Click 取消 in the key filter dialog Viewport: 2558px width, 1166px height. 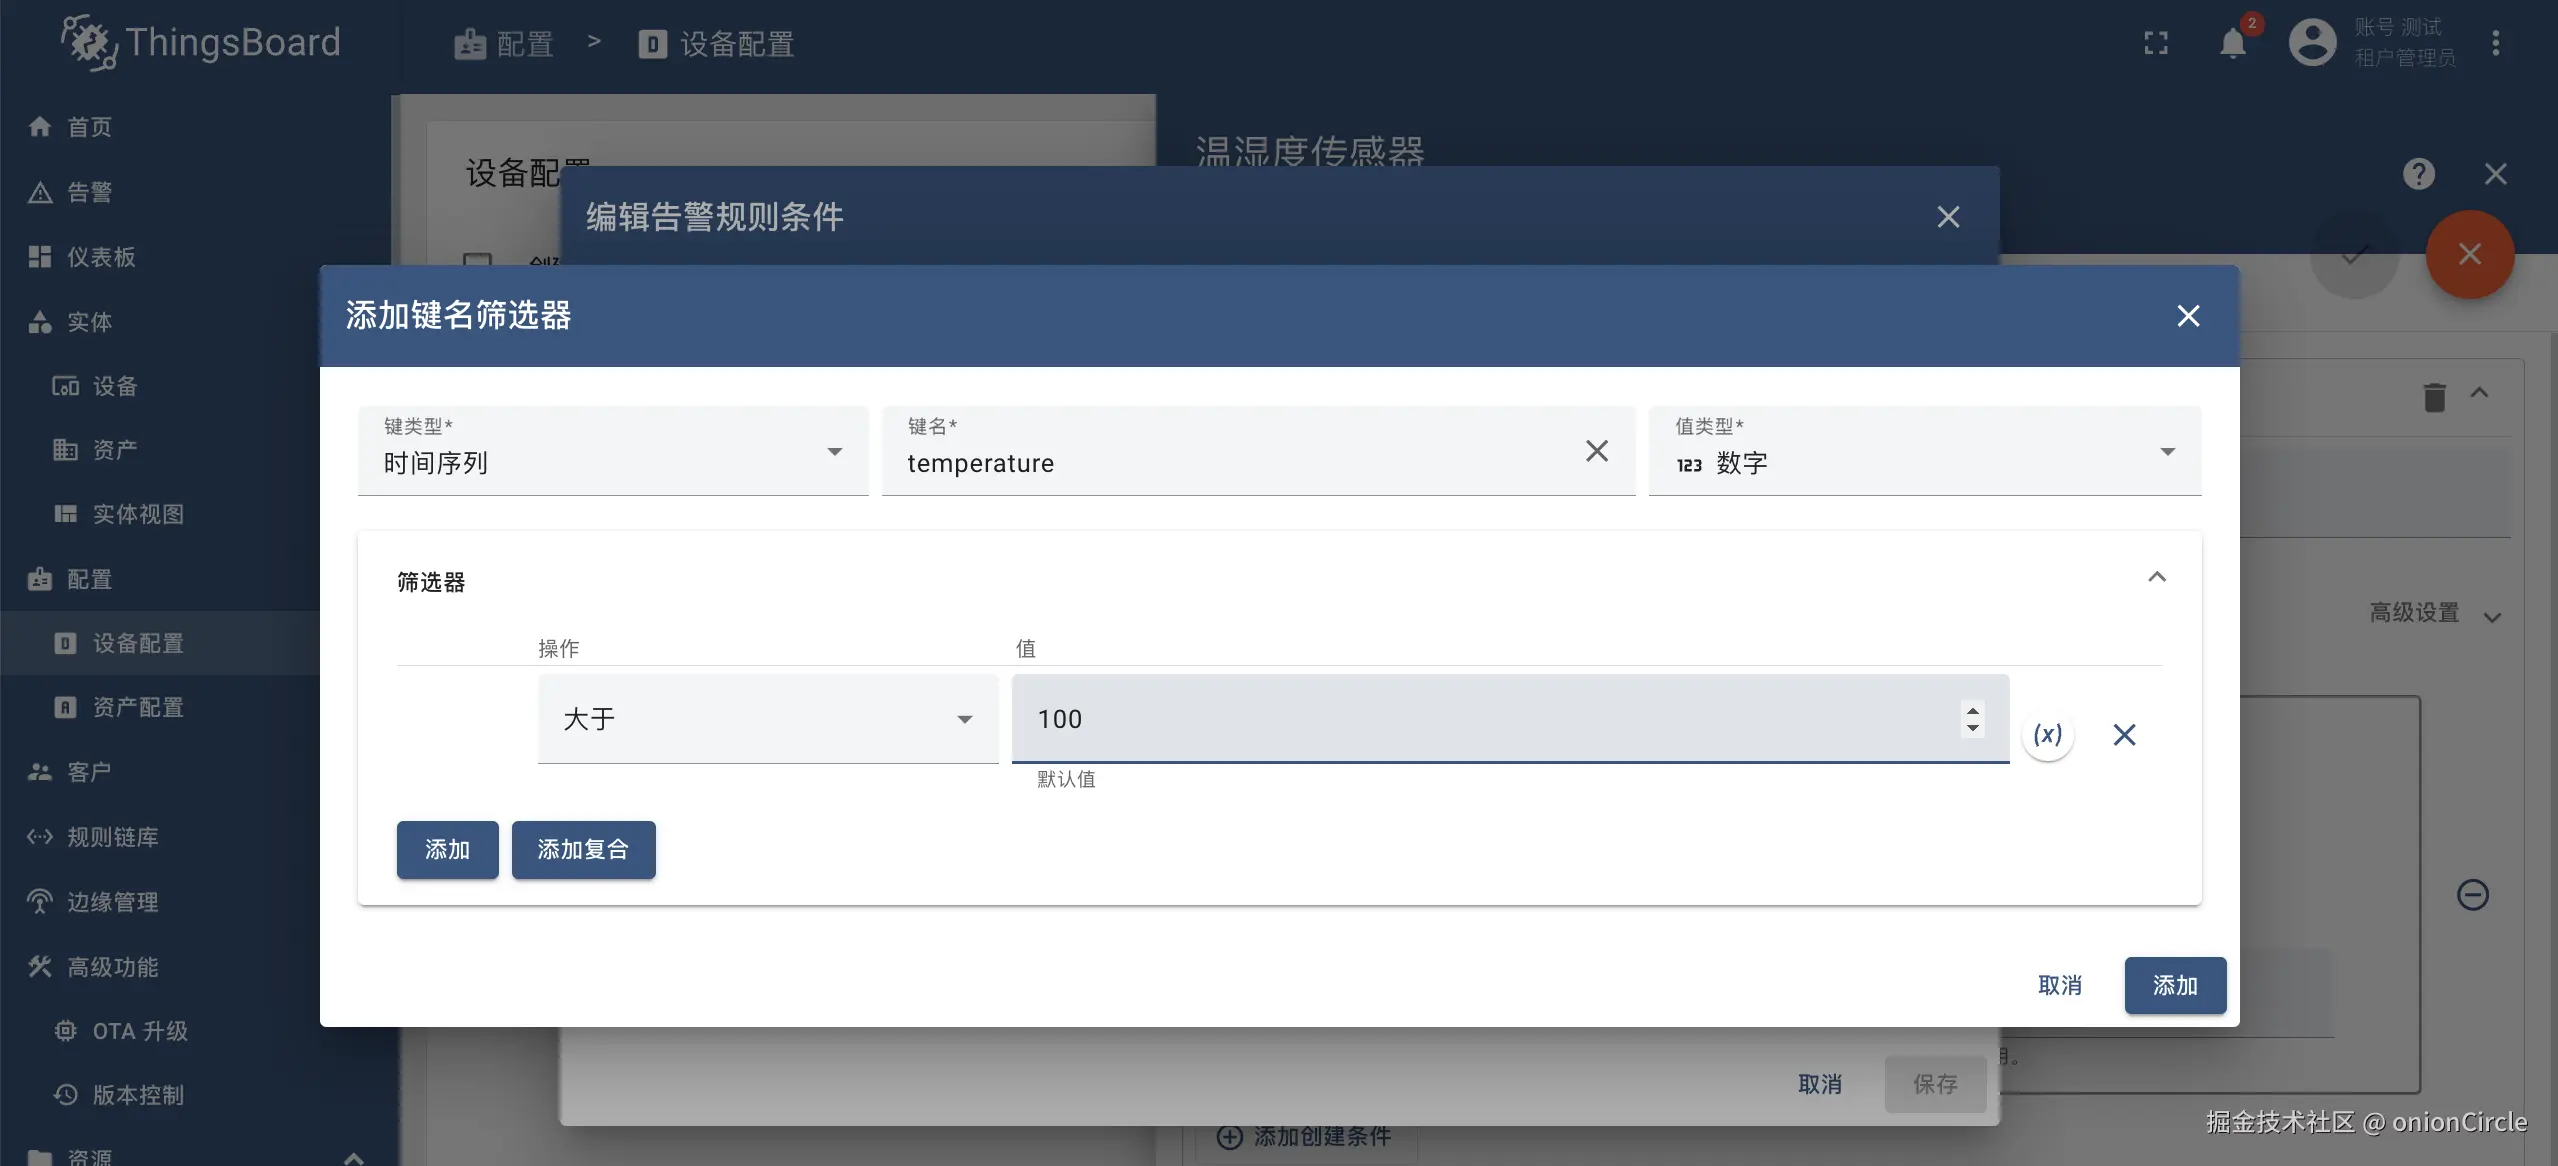click(x=2059, y=986)
